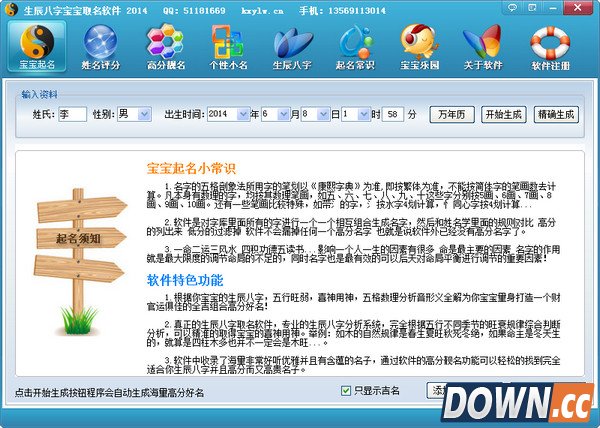Click the 万年历 calendar button

pos(451,115)
